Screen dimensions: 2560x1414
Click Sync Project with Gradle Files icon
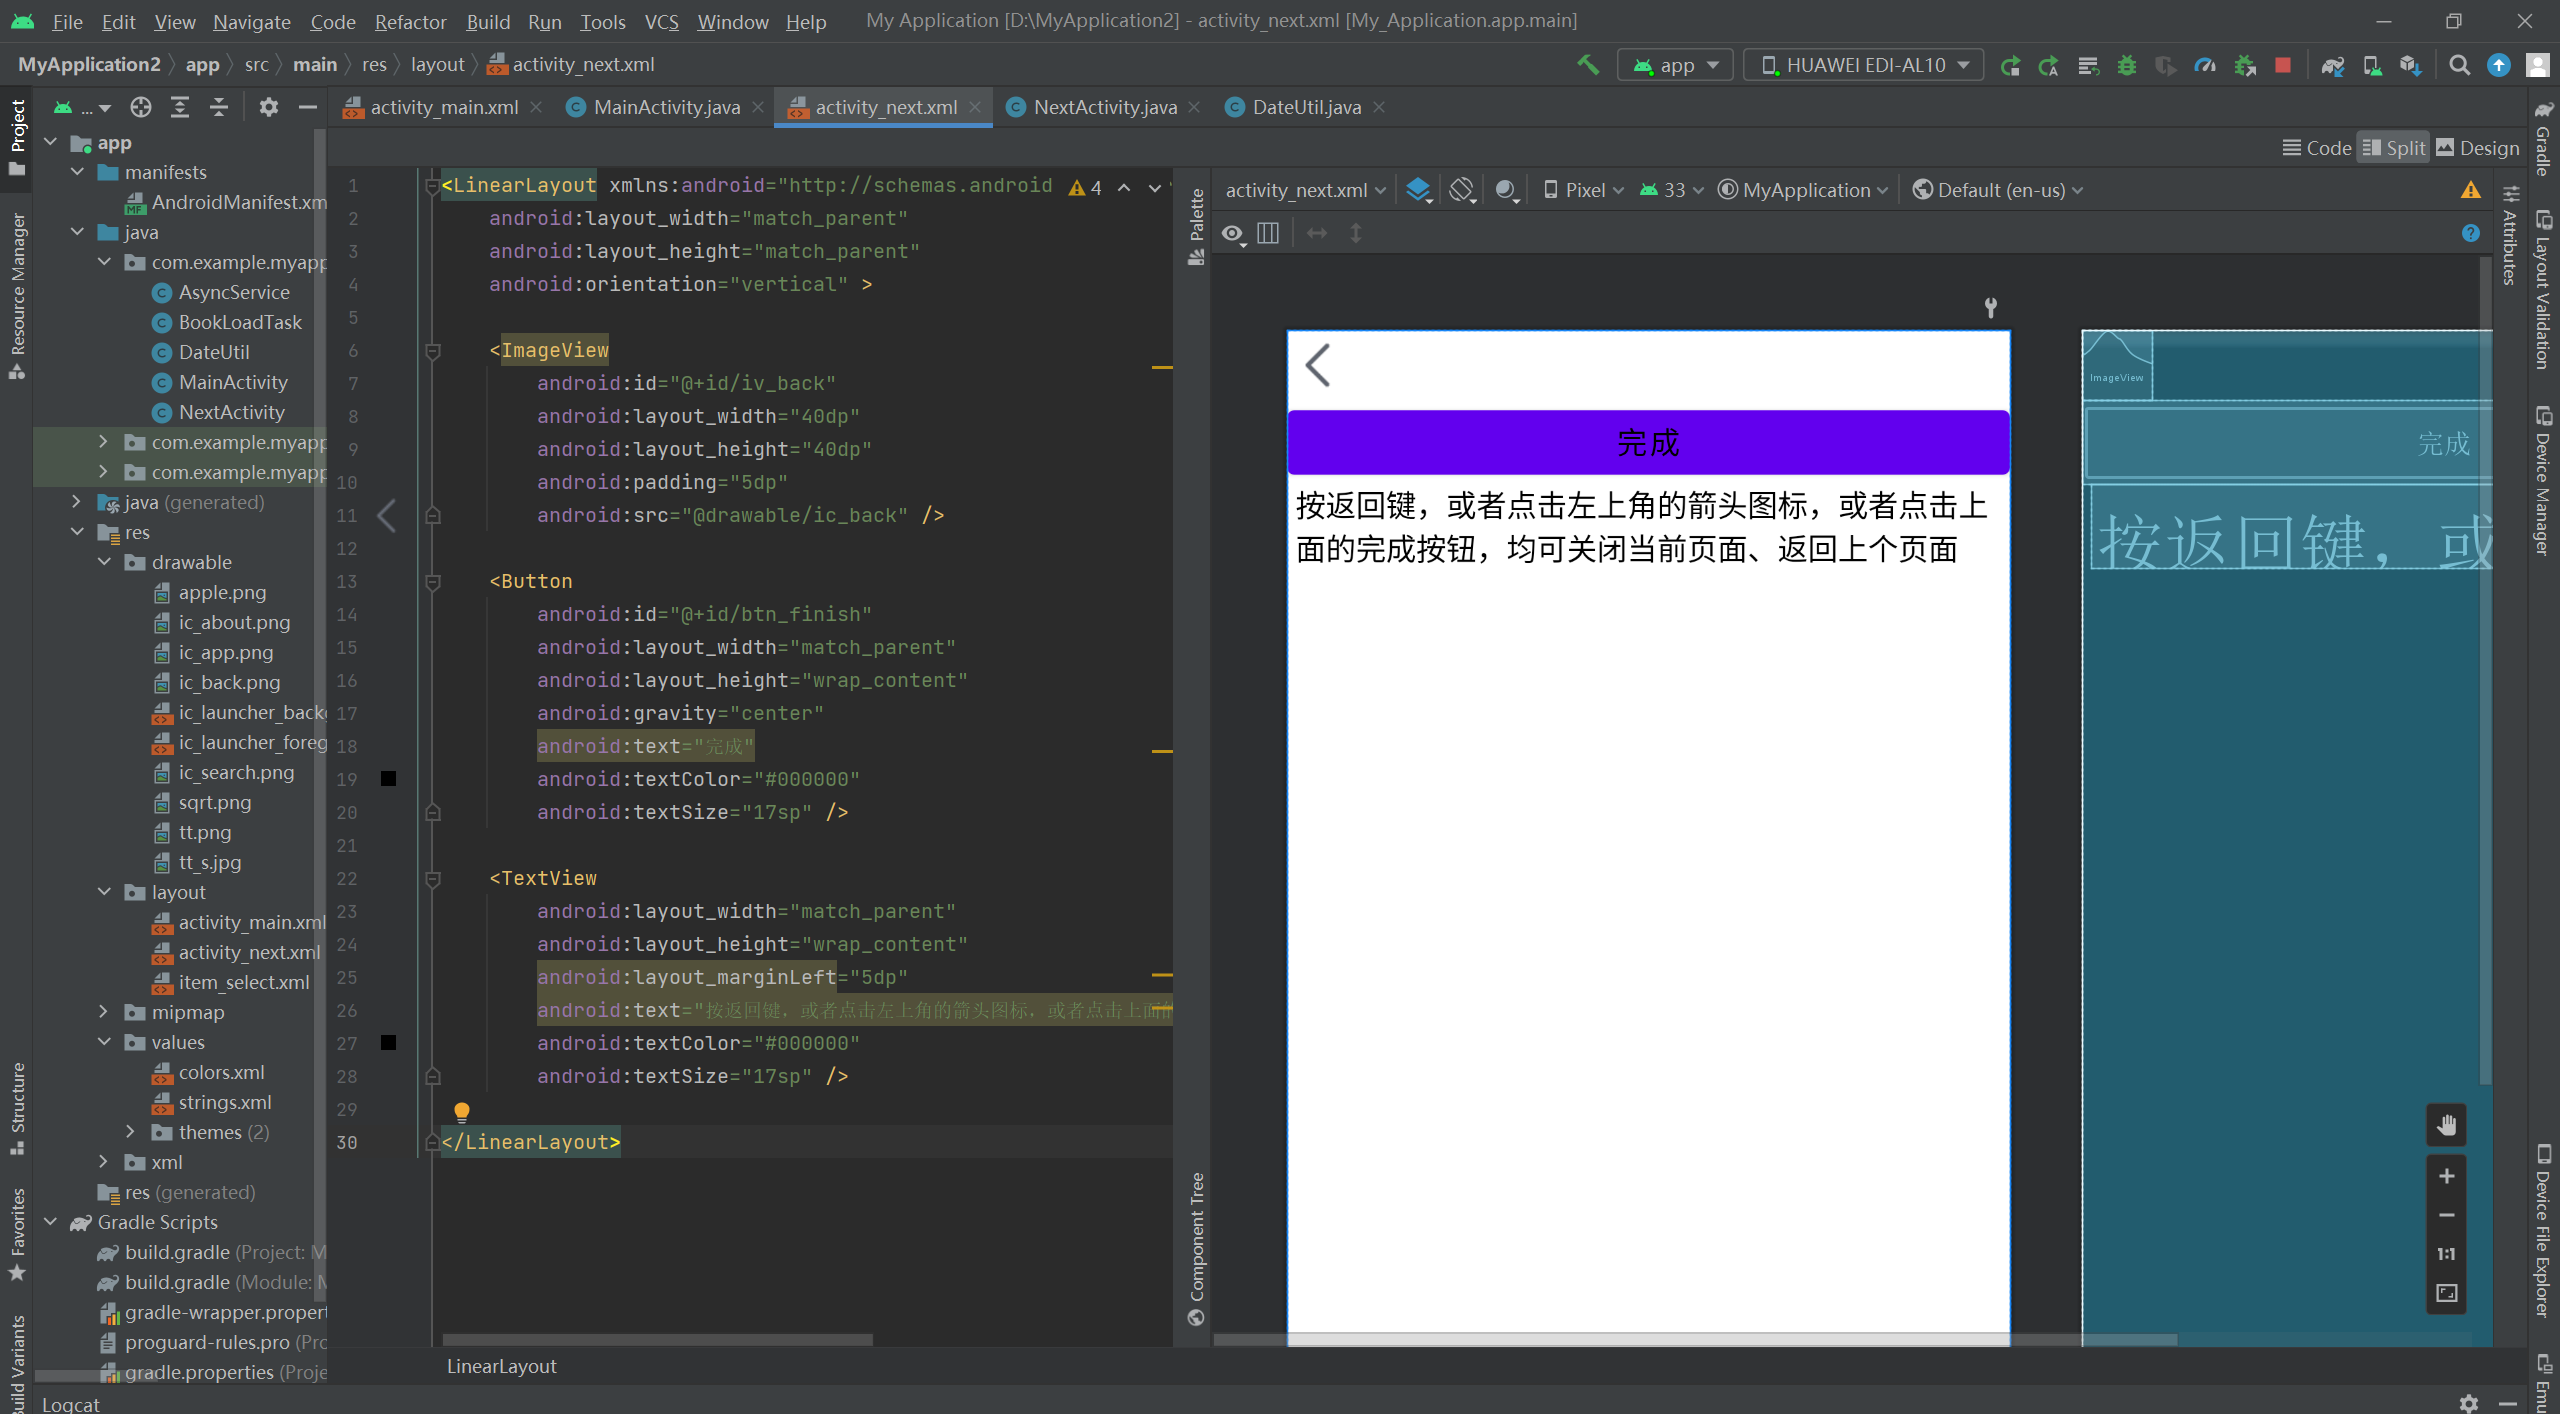(x=2333, y=65)
